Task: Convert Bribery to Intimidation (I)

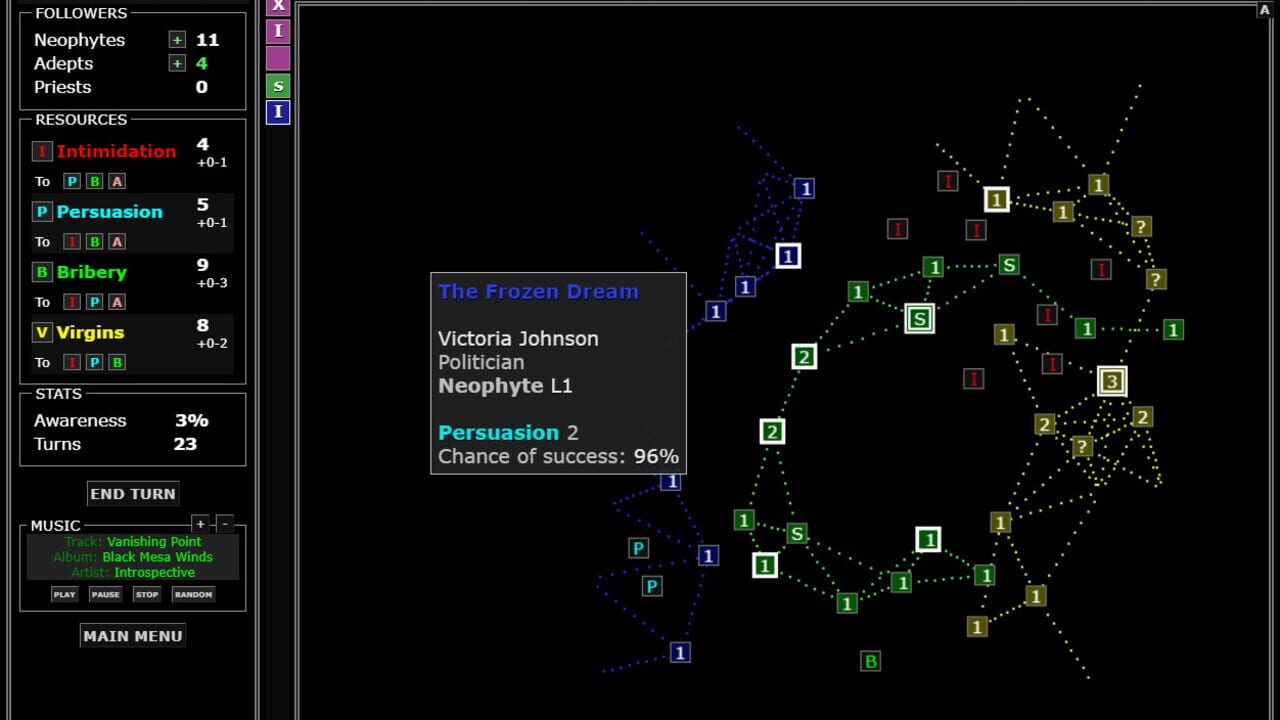Action: point(72,301)
